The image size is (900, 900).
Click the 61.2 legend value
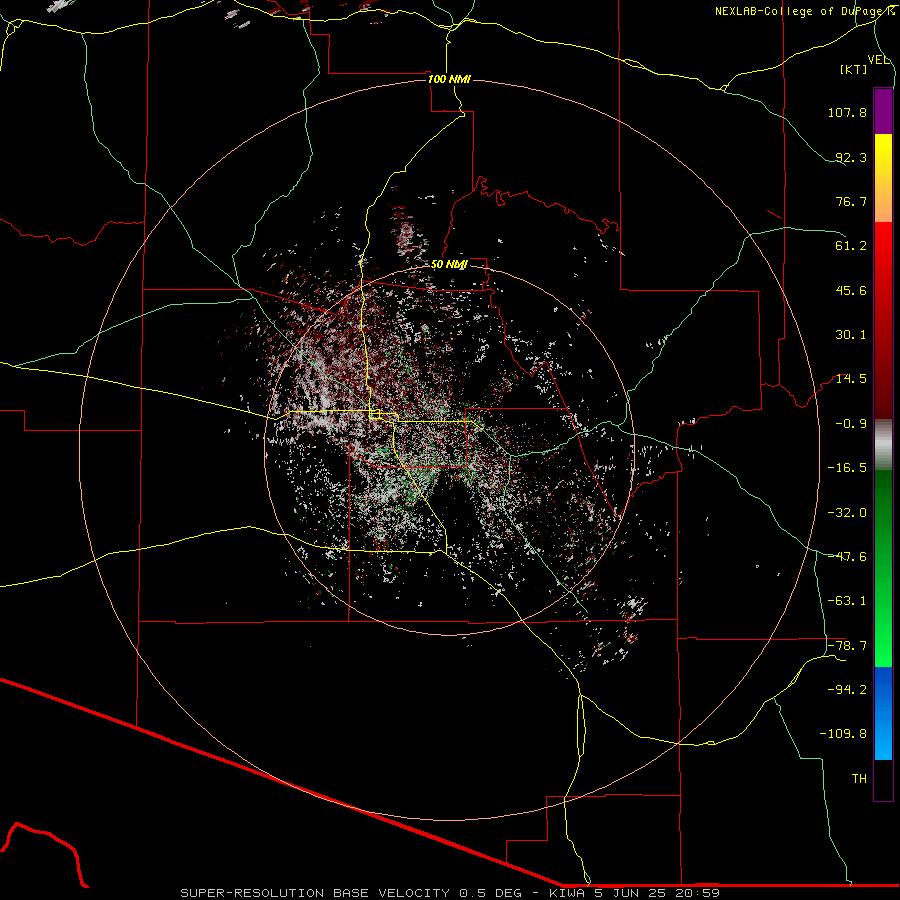[851, 246]
